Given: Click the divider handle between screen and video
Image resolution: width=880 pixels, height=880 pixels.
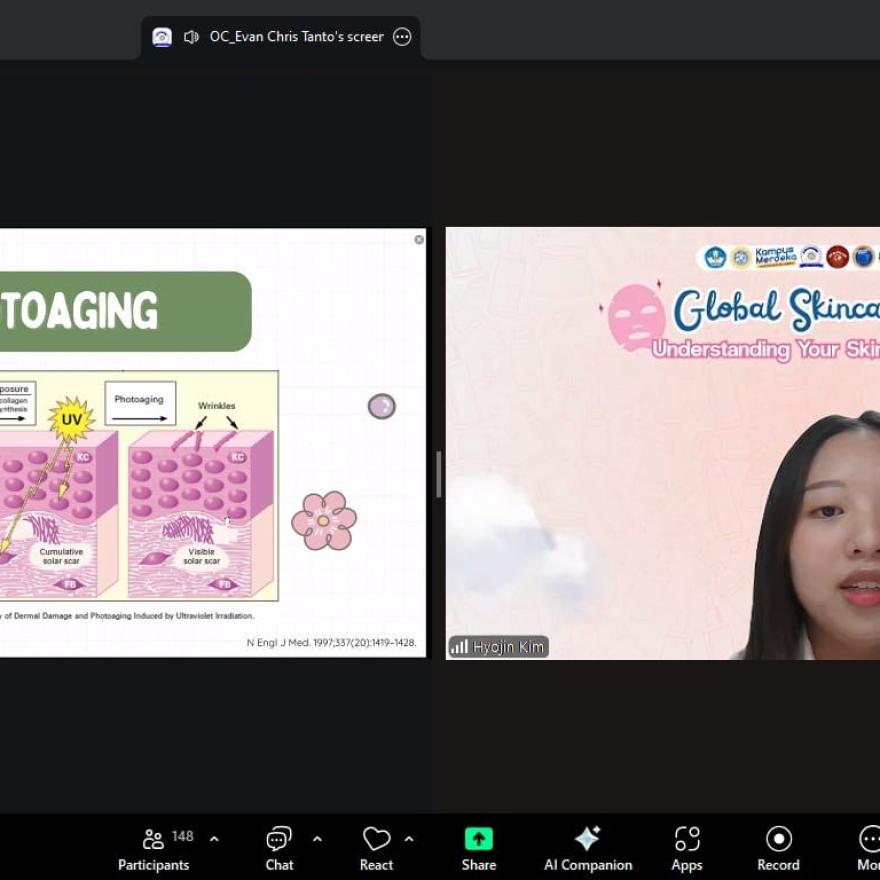Looking at the screenshot, I should [x=438, y=475].
